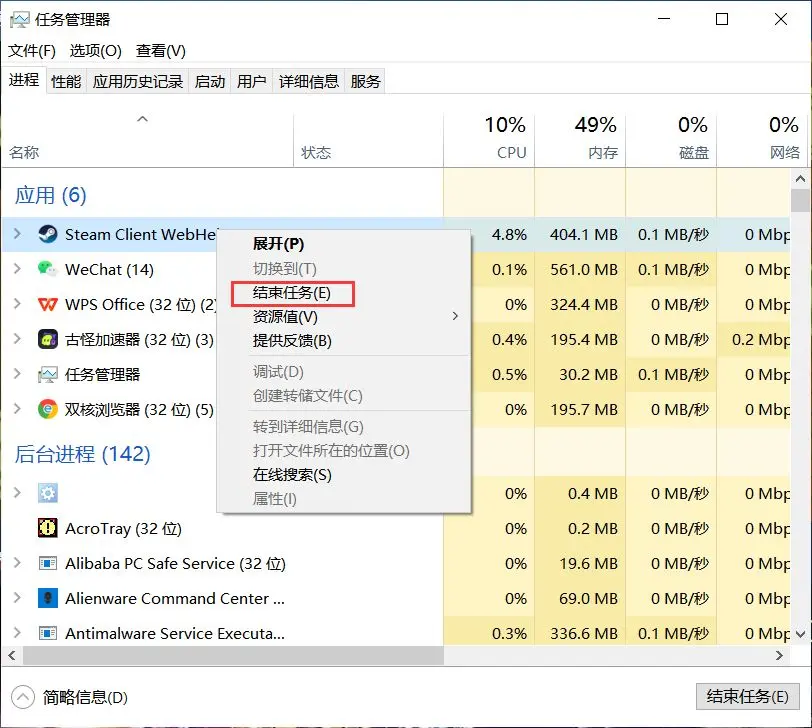Click the AcroTray process icon
This screenshot has height=728, width=812.
[x=47, y=529]
